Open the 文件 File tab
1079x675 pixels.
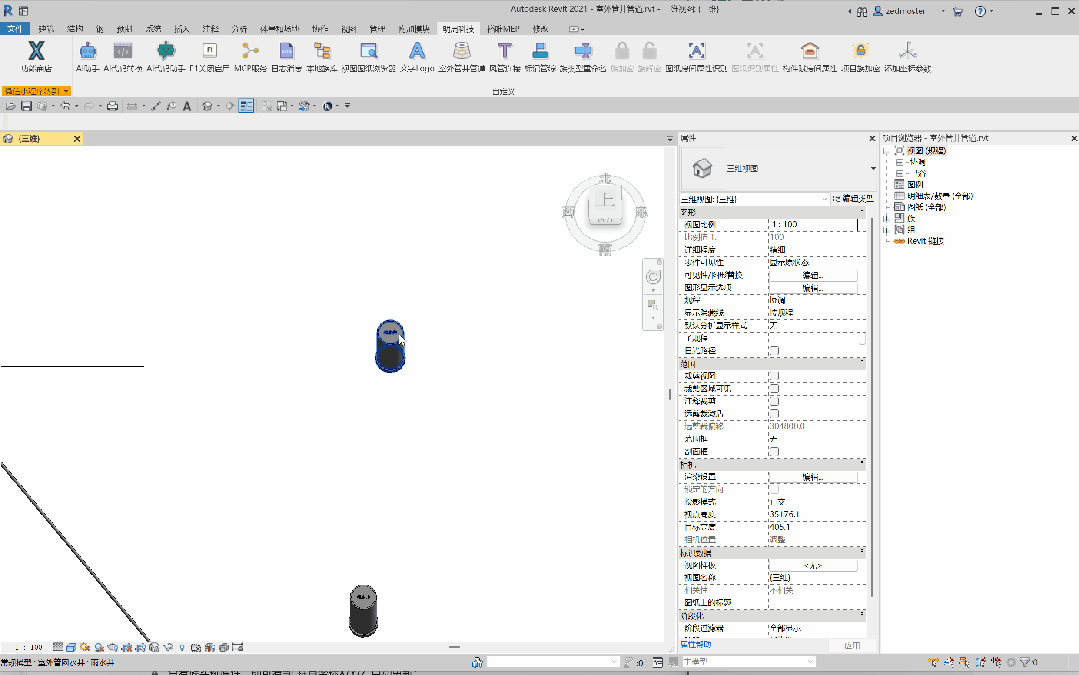(14, 29)
